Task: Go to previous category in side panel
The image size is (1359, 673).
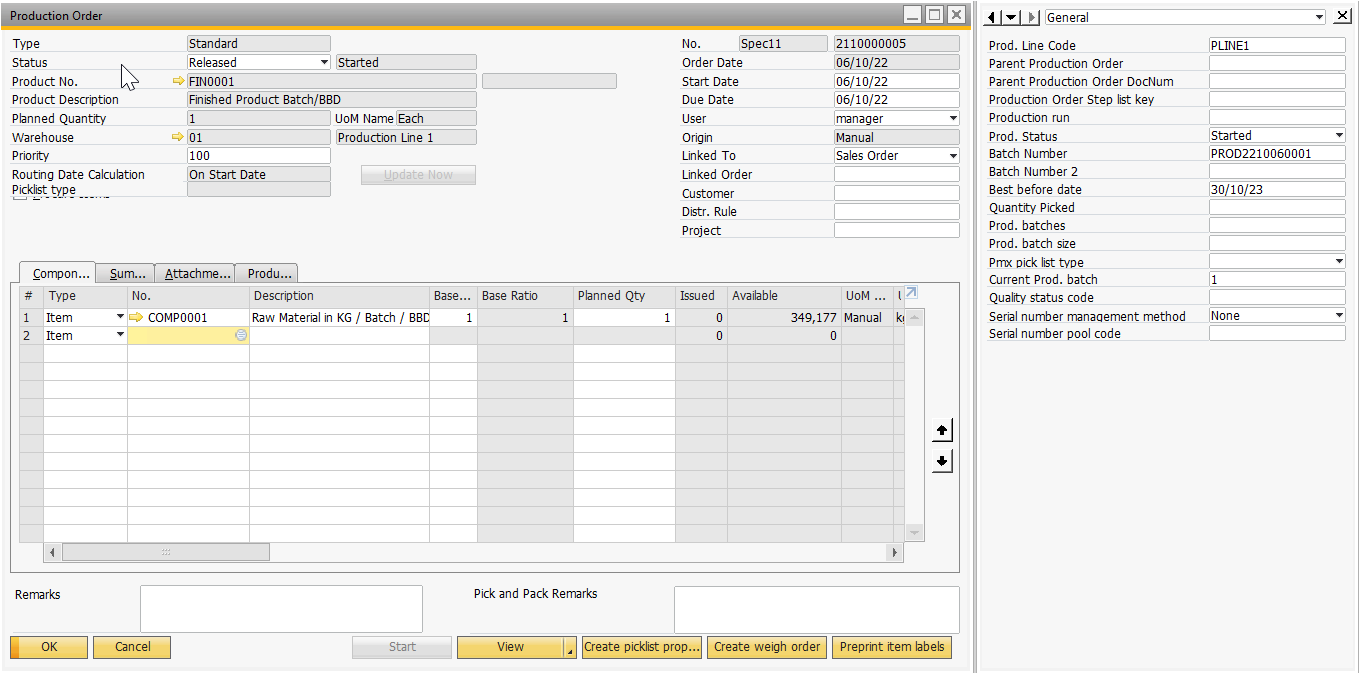Action: pyautogui.click(x=993, y=17)
